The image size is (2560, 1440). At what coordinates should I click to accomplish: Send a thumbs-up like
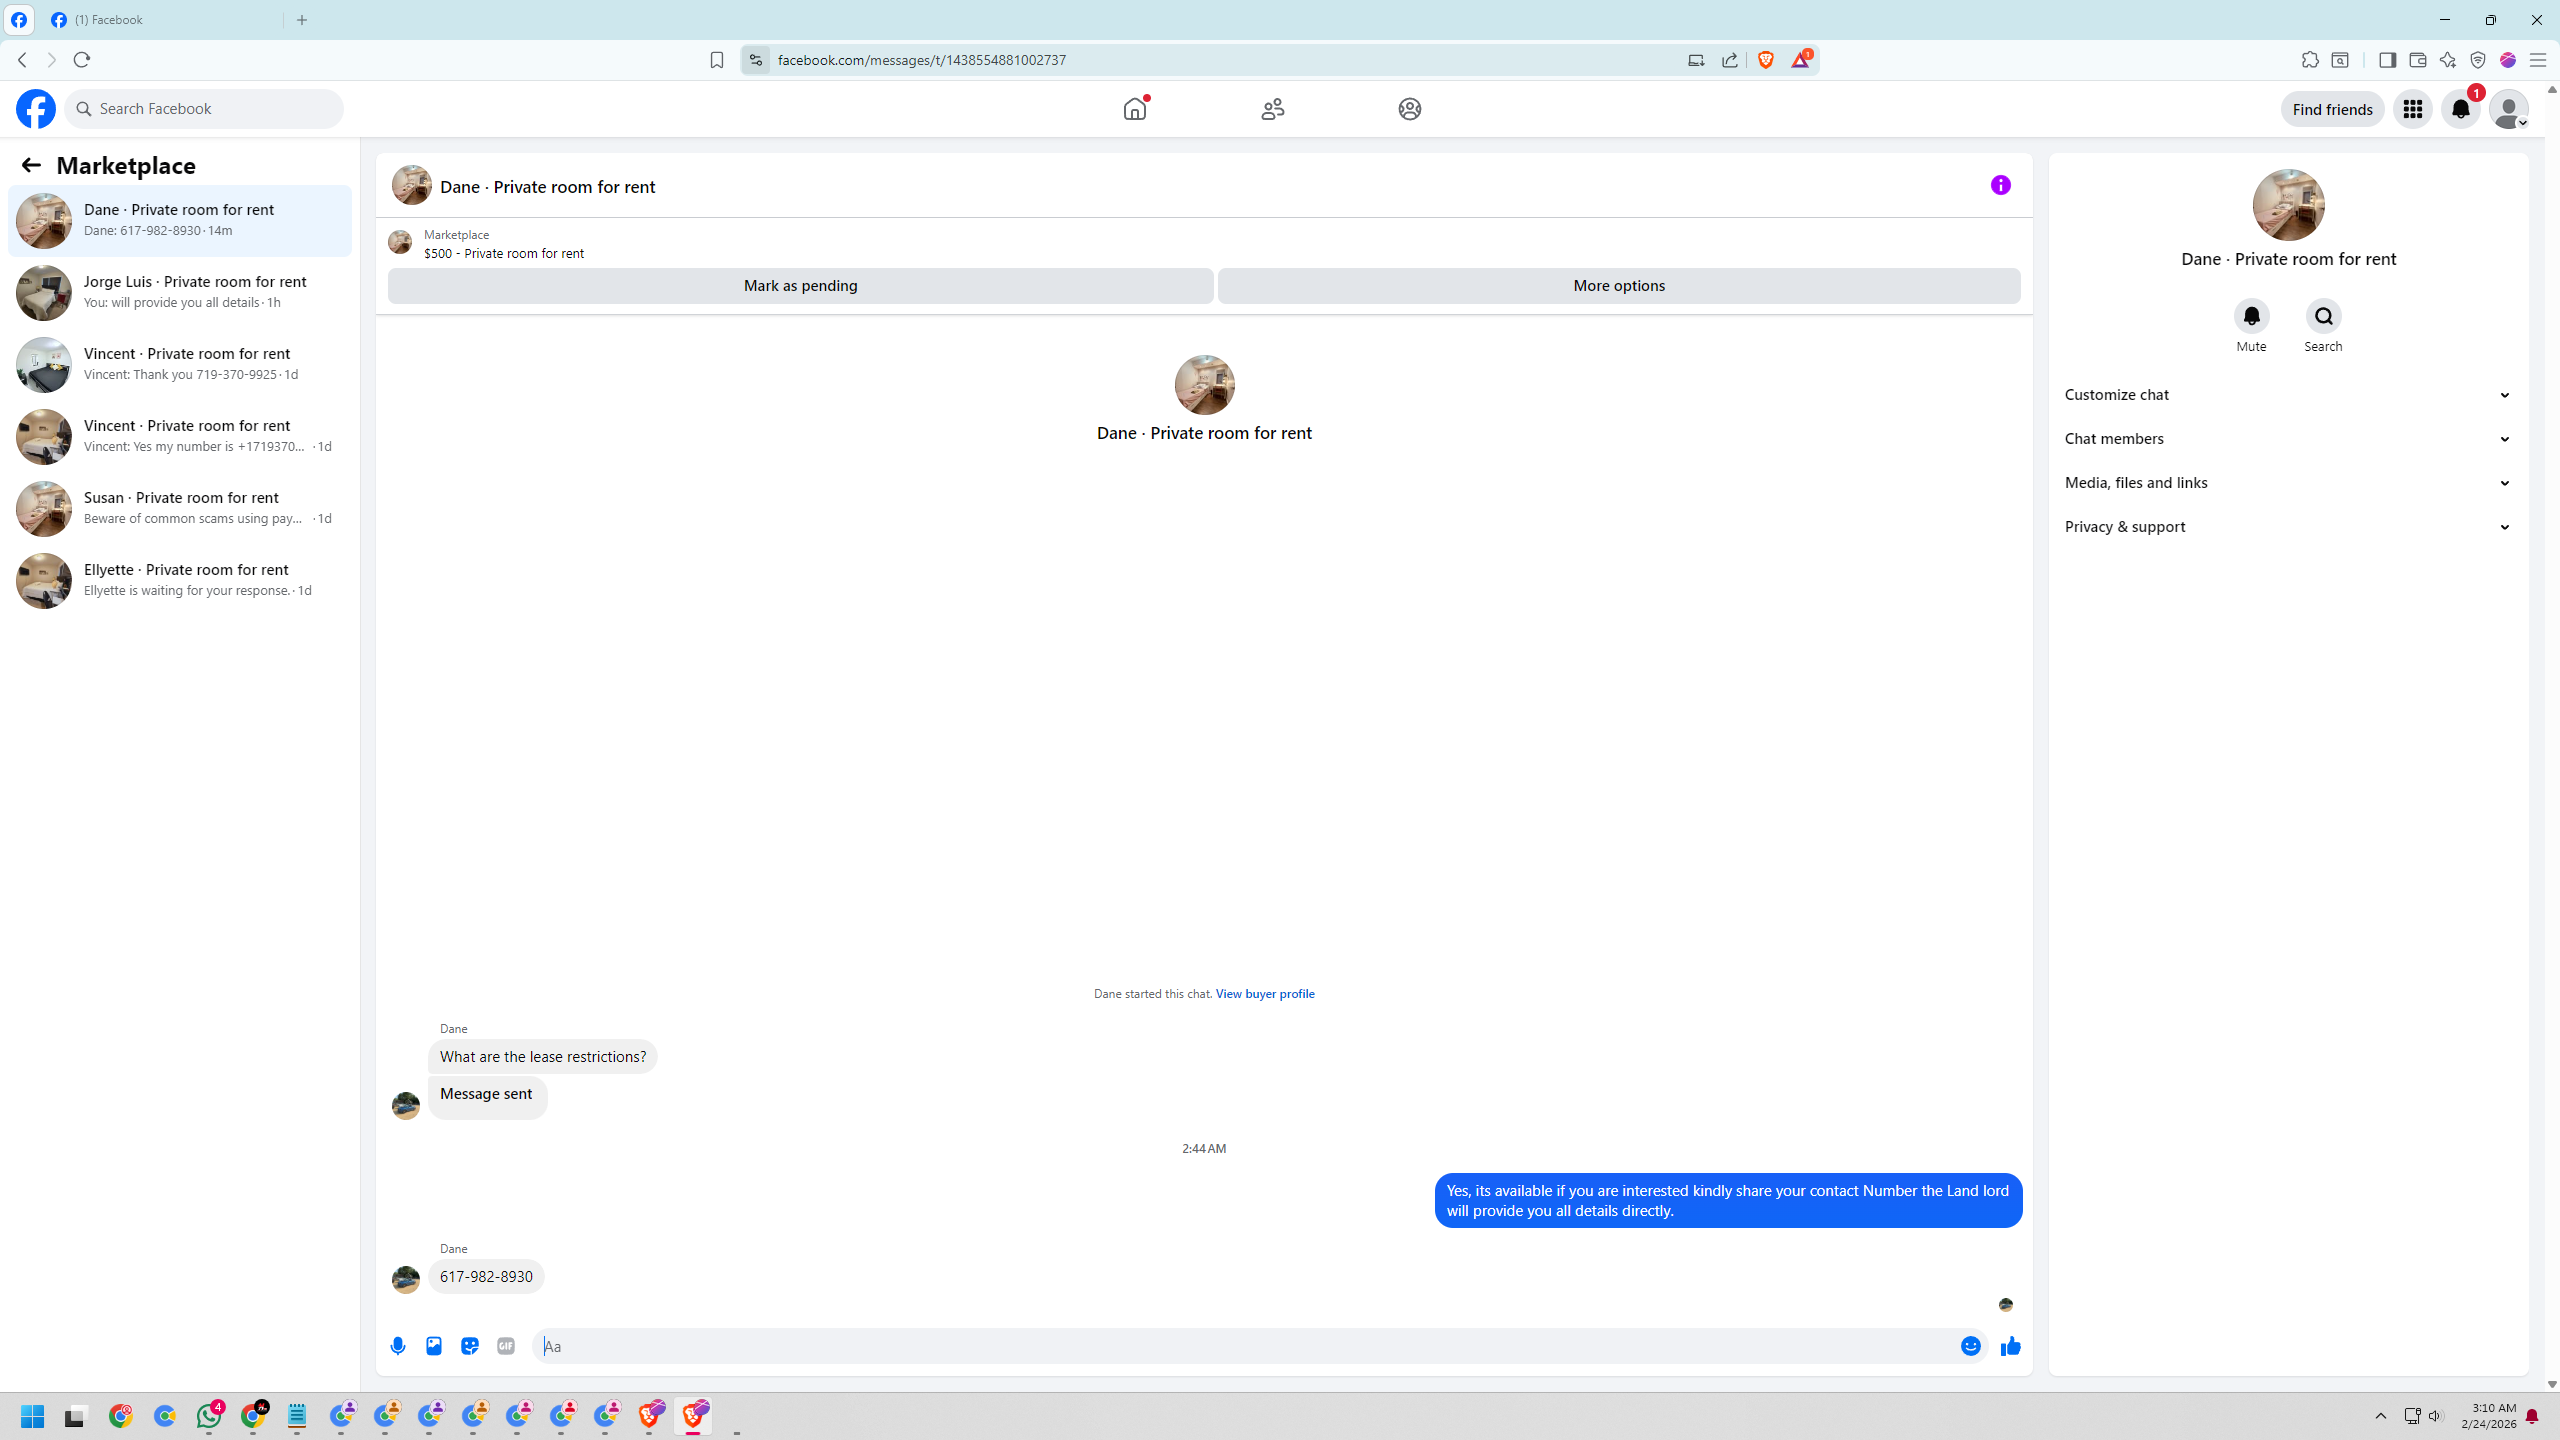(2010, 1346)
